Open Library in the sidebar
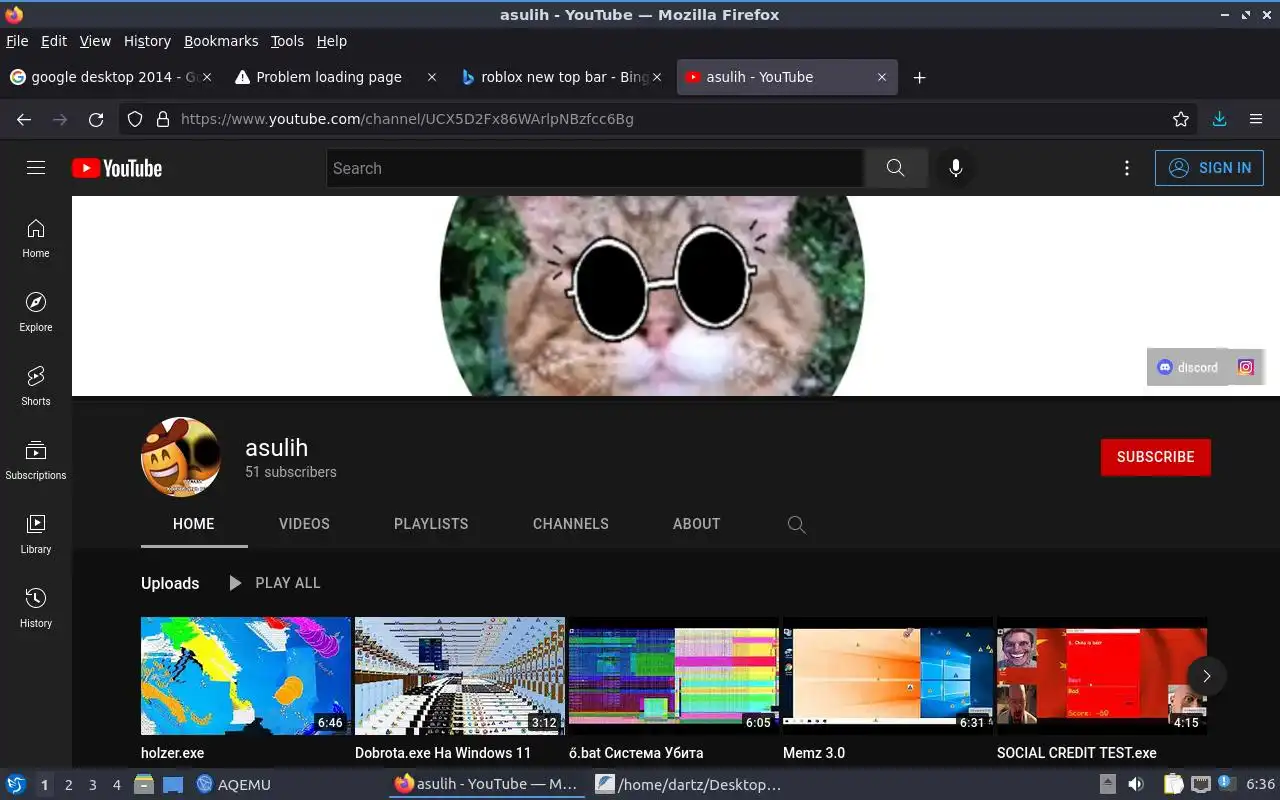The height and width of the screenshot is (800, 1280). pos(36,534)
